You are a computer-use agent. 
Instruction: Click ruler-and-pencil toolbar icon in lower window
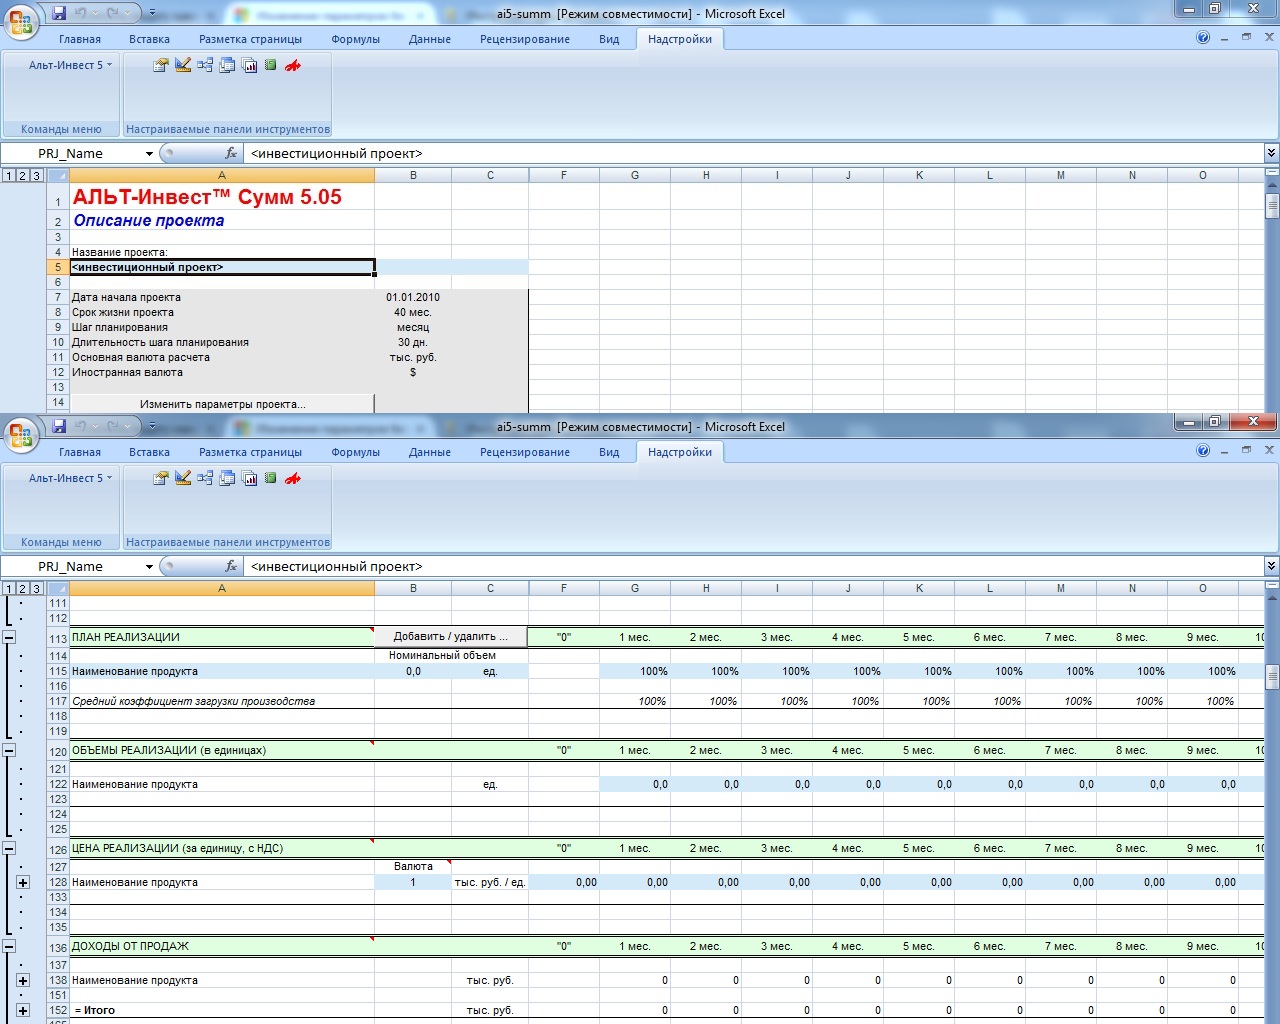(183, 478)
